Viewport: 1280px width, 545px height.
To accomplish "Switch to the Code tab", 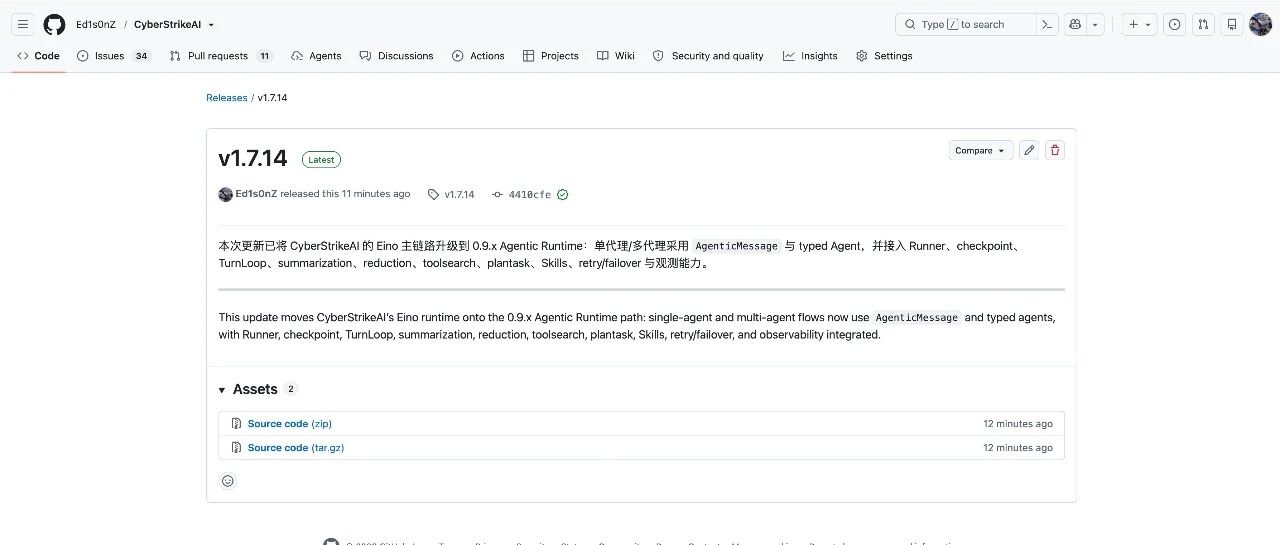I will (38, 56).
